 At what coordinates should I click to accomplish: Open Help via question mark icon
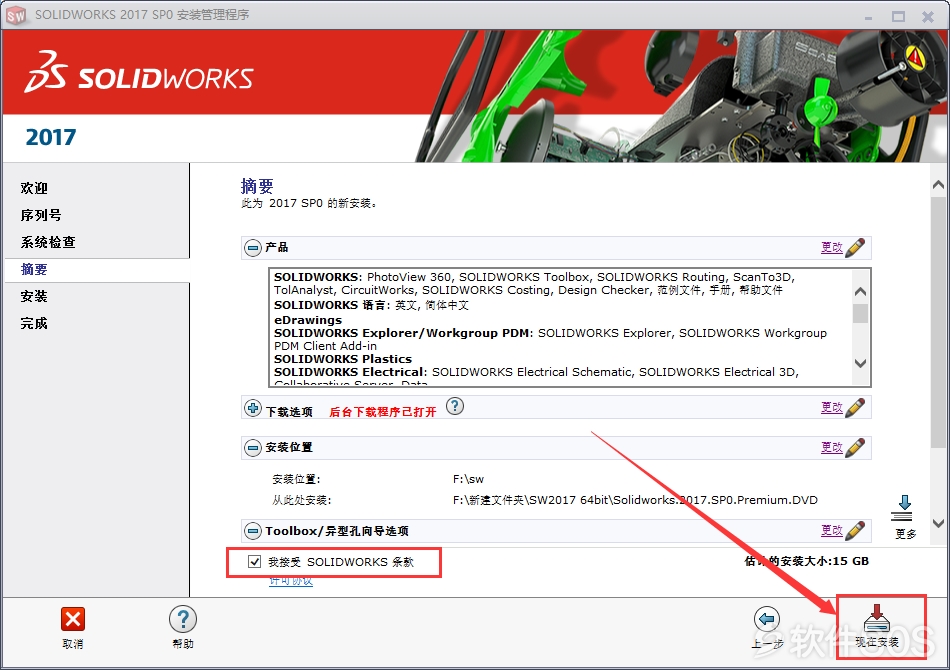point(182,619)
